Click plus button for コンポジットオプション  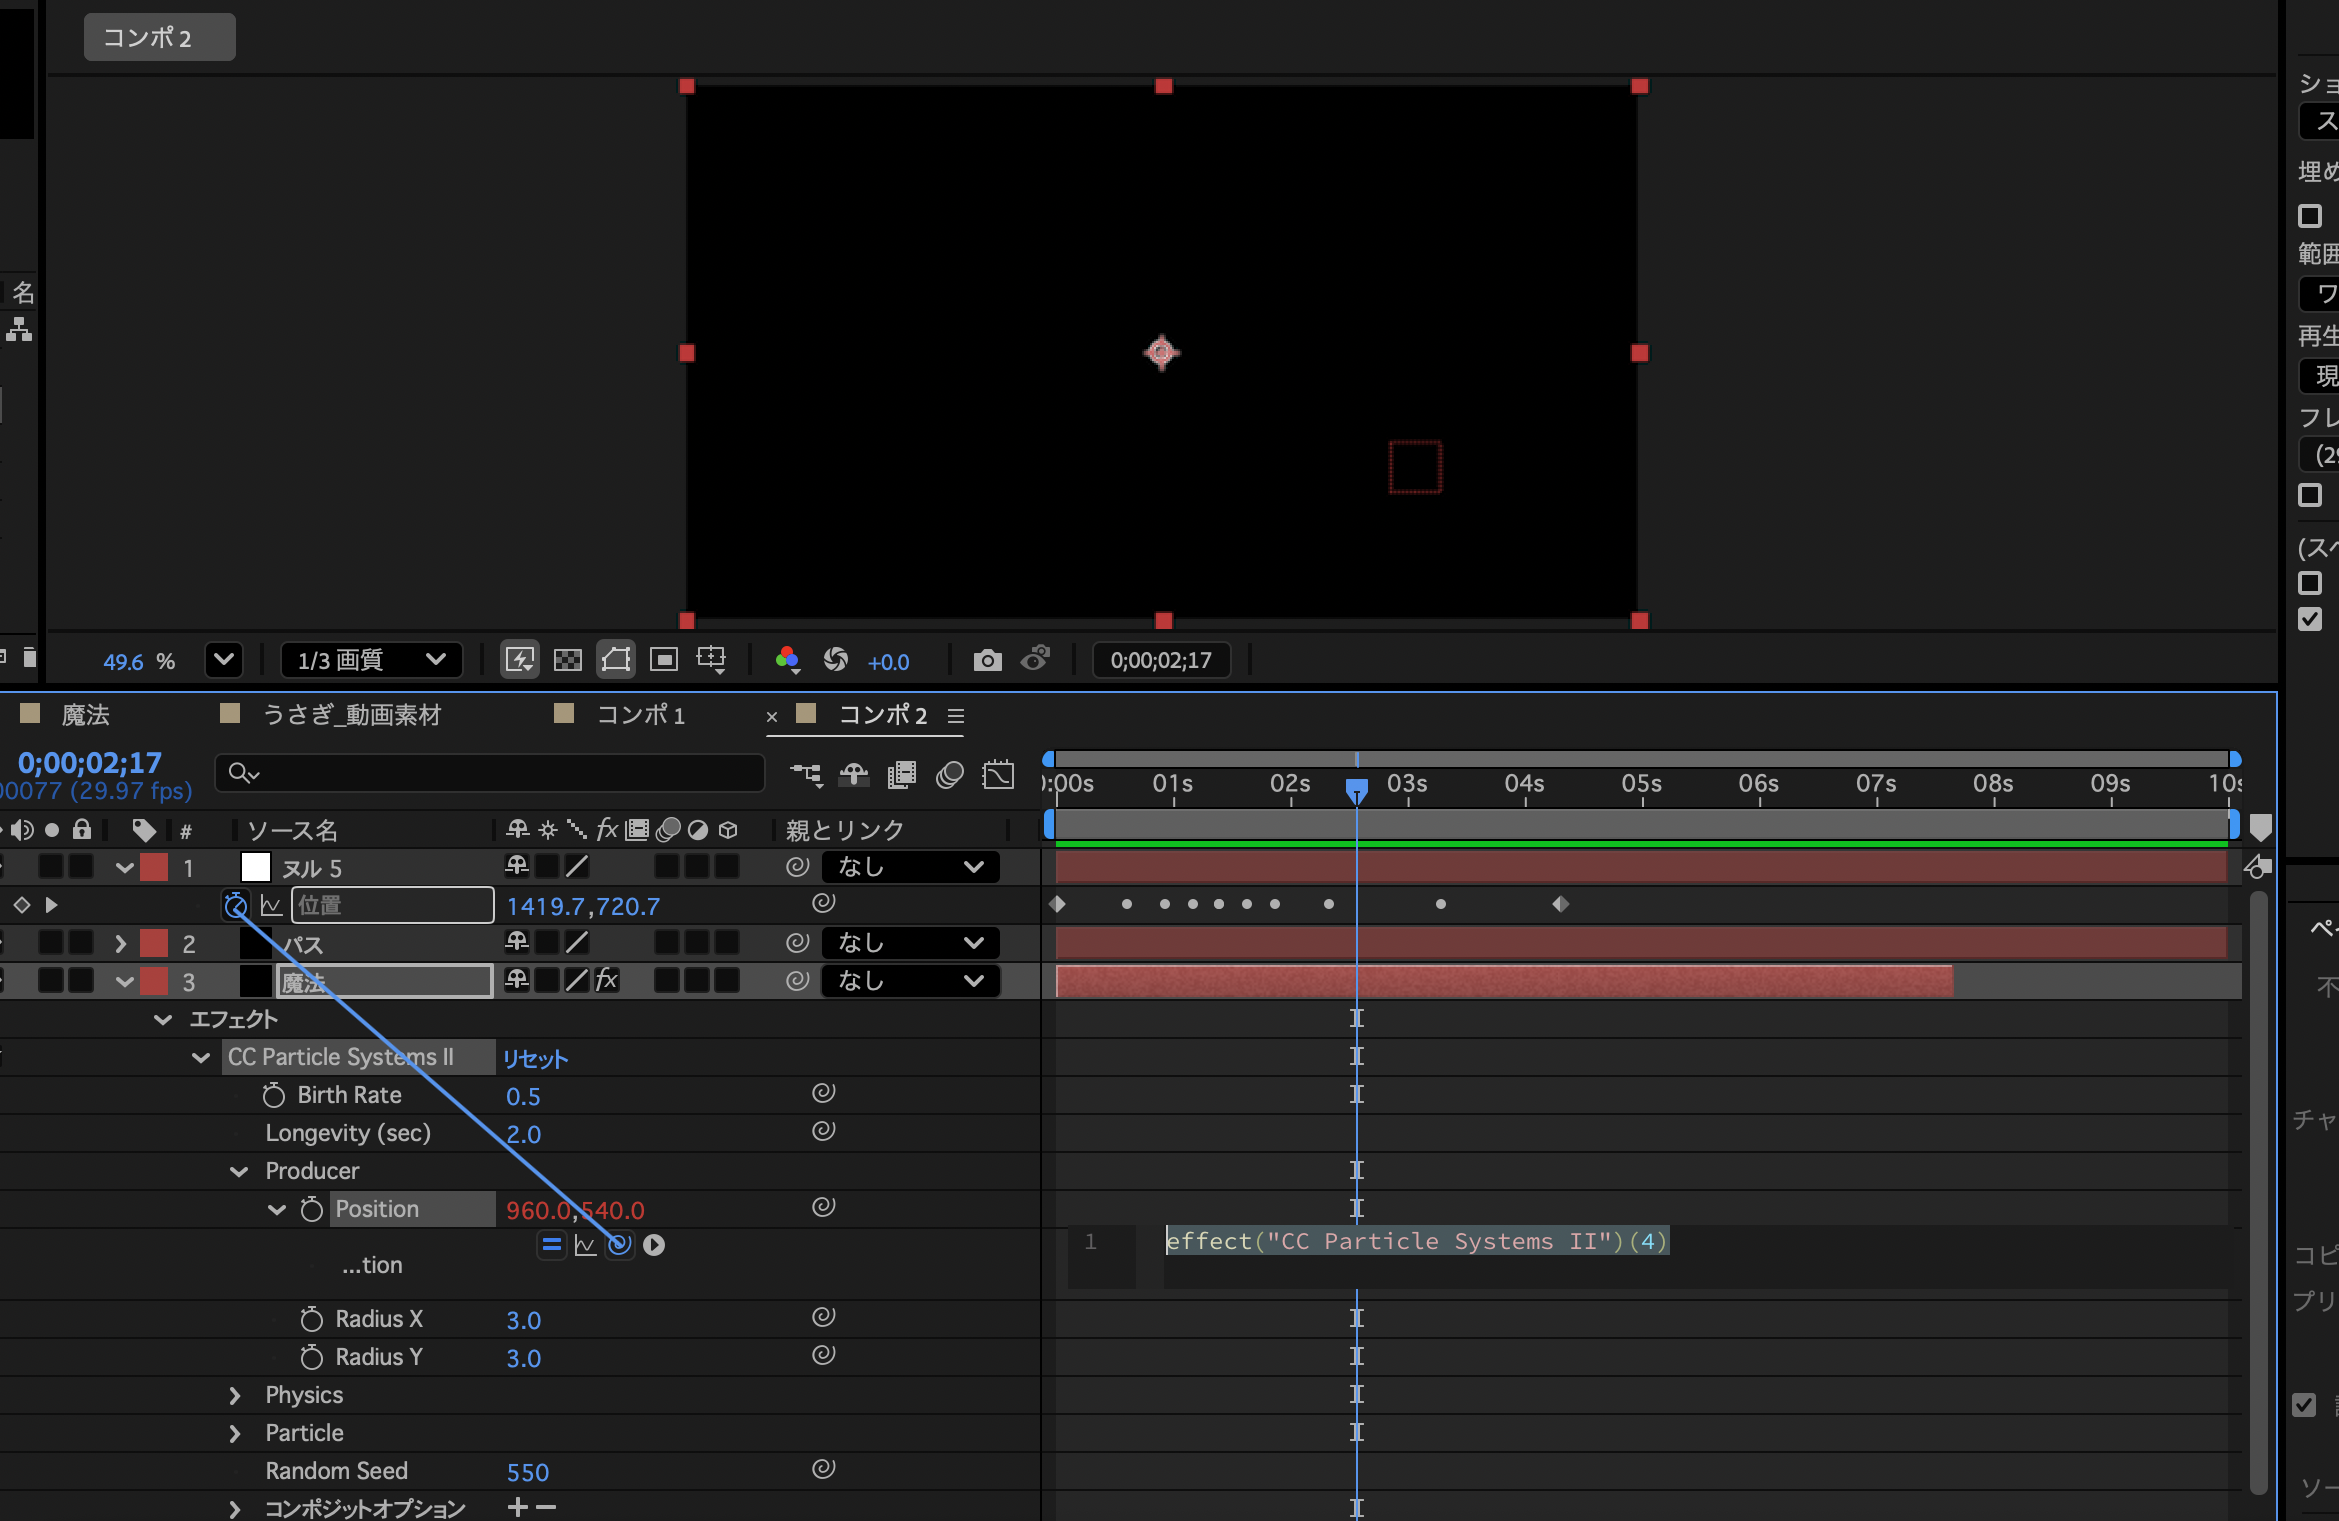pyautogui.click(x=518, y=1507)
